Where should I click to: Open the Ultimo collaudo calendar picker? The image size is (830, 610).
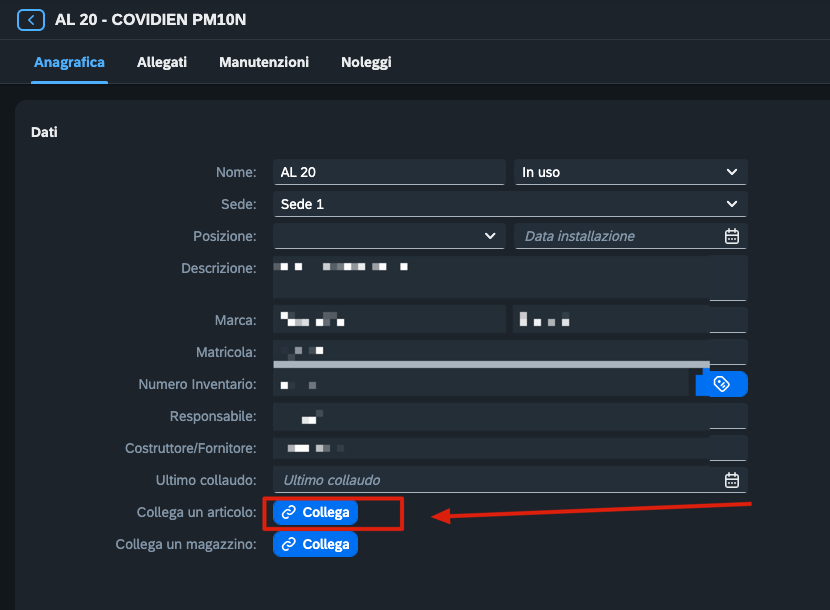(731, 480)
